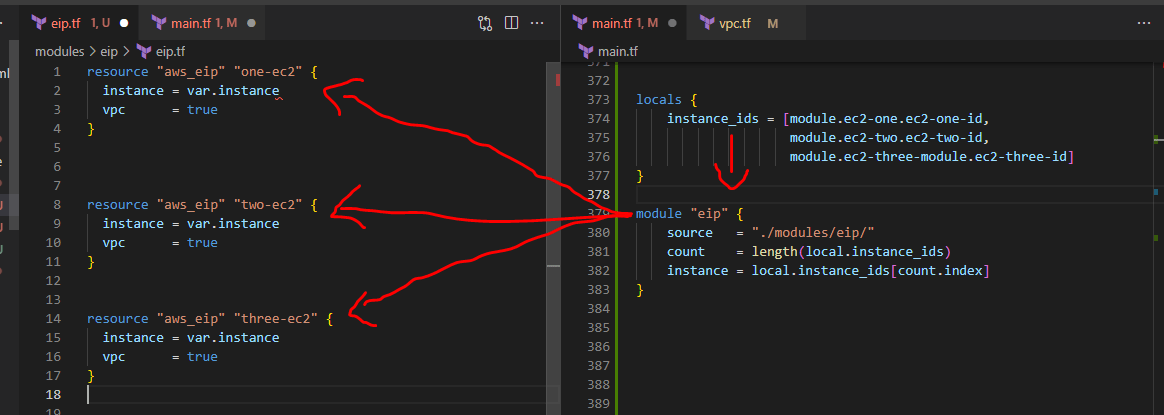Click var.instance on line 2
The width and height of the screenshot is (1164, 415).
(x=233, y=91)
